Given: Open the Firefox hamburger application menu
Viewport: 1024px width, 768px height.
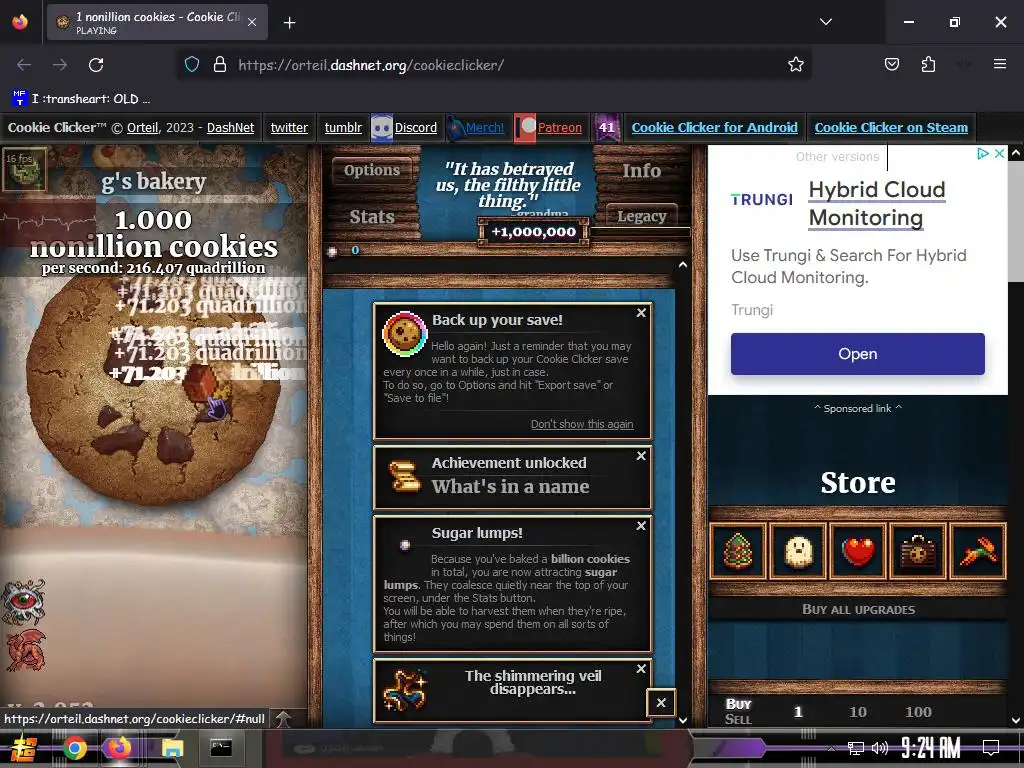Looking at the screenshot, I should coord(999,64).
